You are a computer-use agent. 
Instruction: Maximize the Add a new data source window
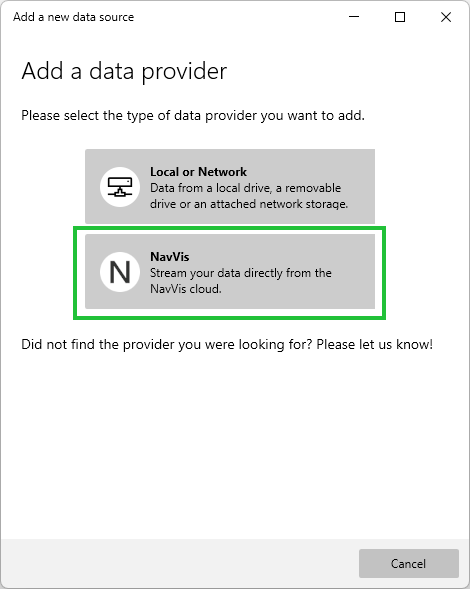[400, 17]
